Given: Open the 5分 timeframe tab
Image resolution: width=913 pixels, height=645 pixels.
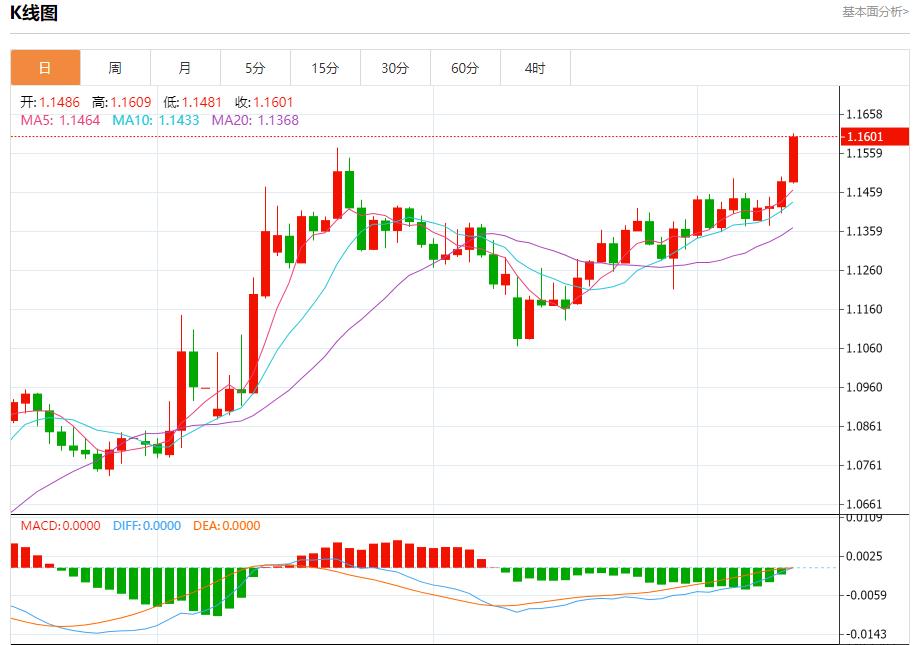Looking at the screenshot, I should [255, 68].
